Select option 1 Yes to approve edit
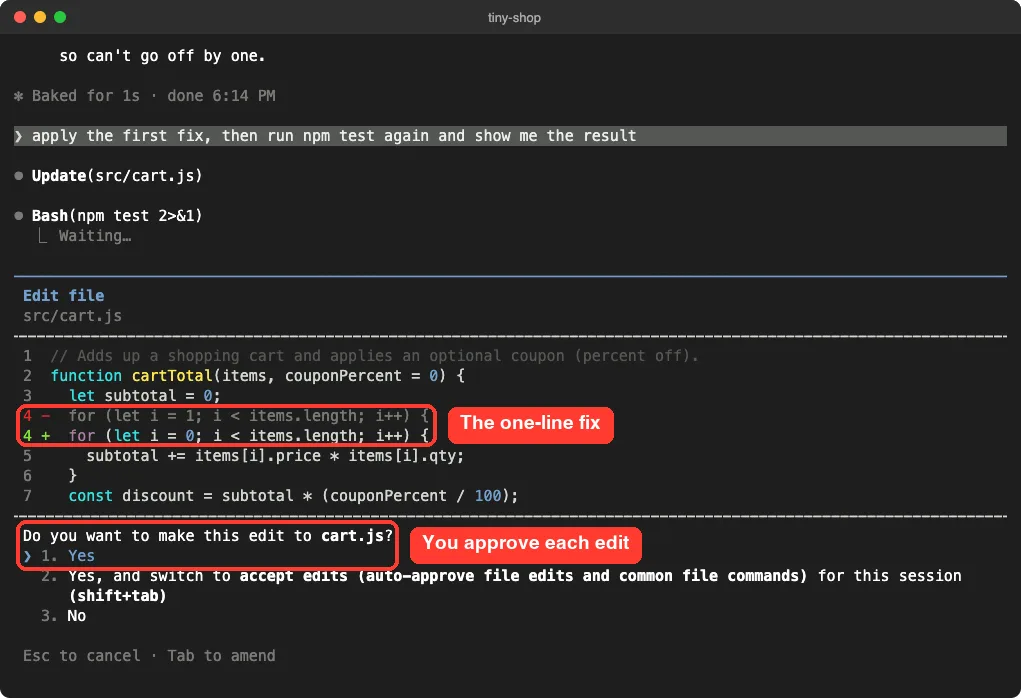 tap(68, 555)
